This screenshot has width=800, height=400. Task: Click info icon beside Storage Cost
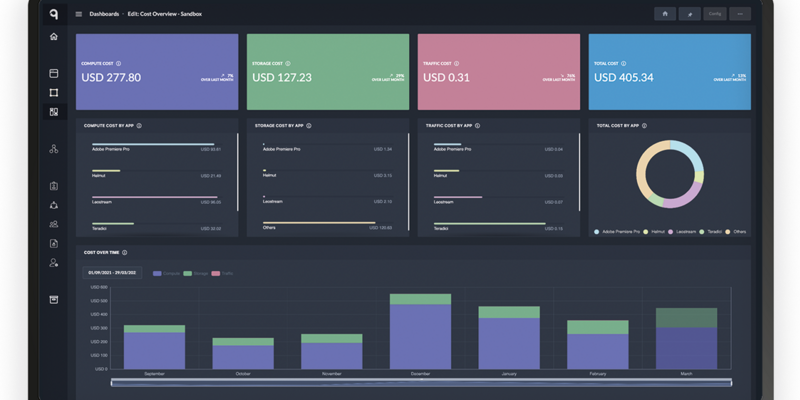coord(288,64)
